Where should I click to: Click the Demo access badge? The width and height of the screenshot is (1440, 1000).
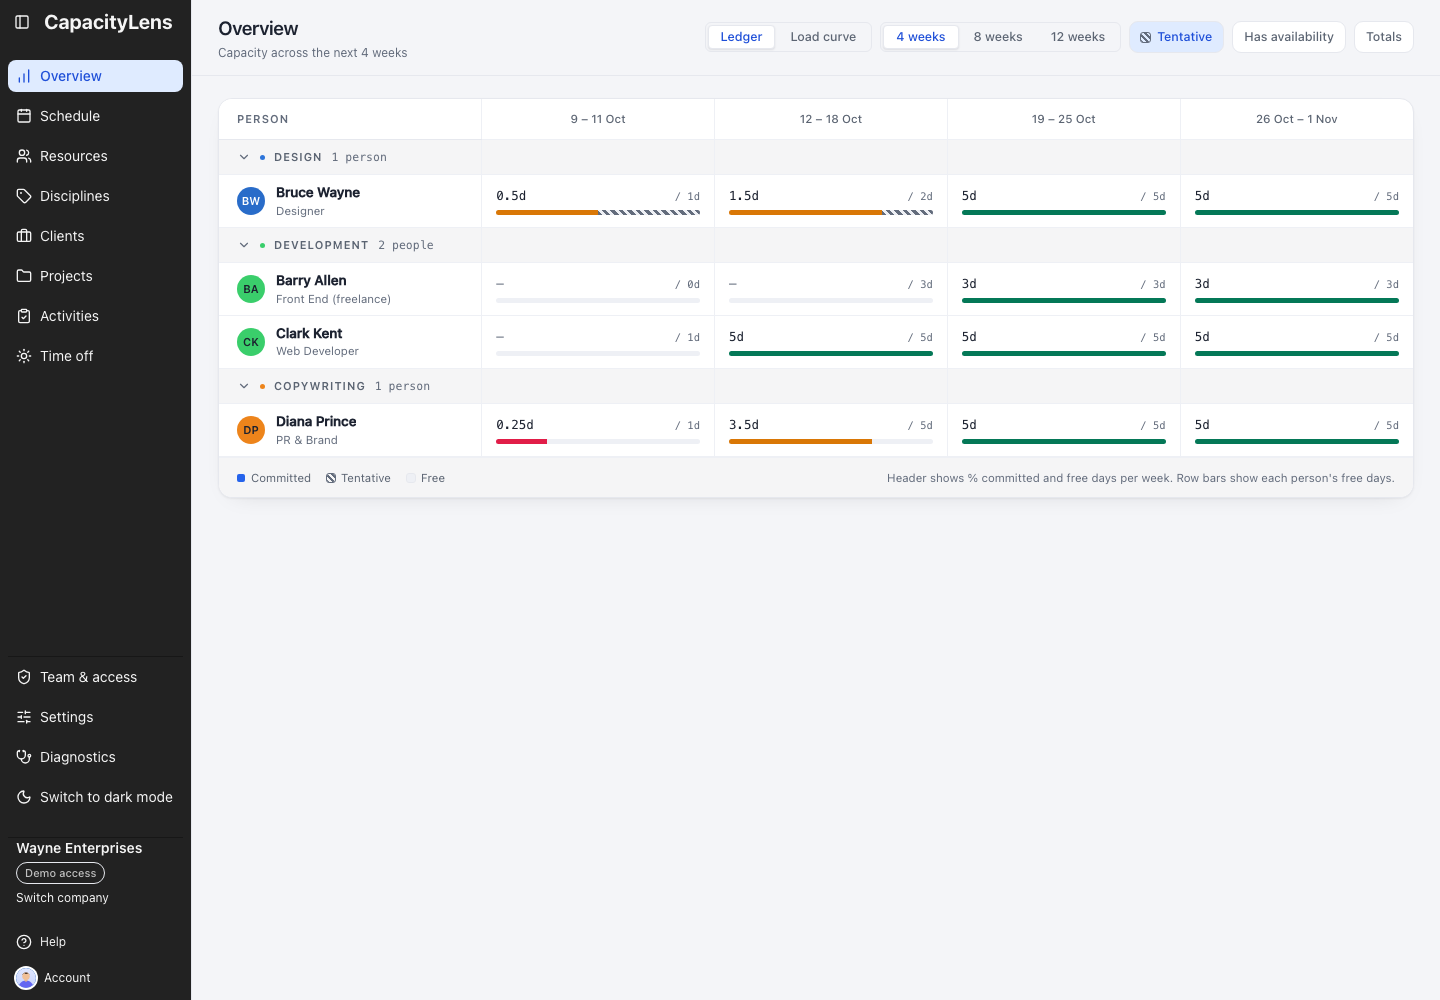point(60,873)
